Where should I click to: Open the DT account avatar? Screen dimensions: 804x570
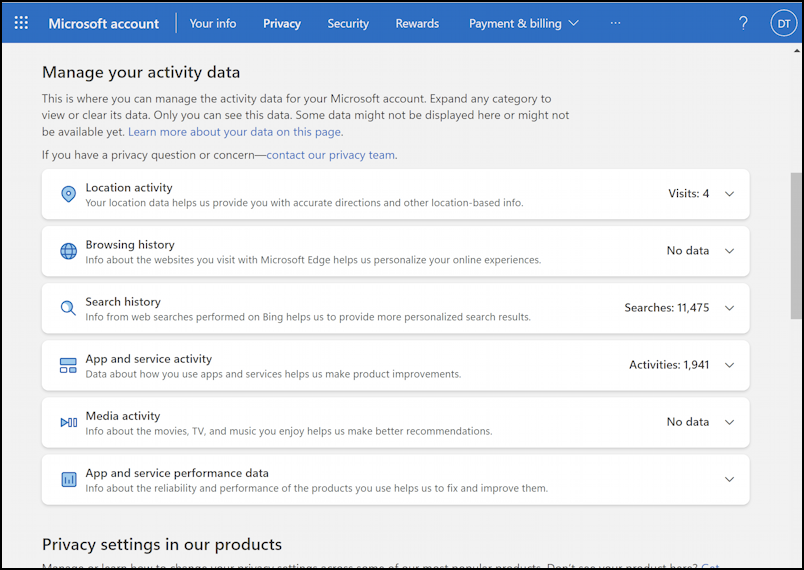[783, 24]
